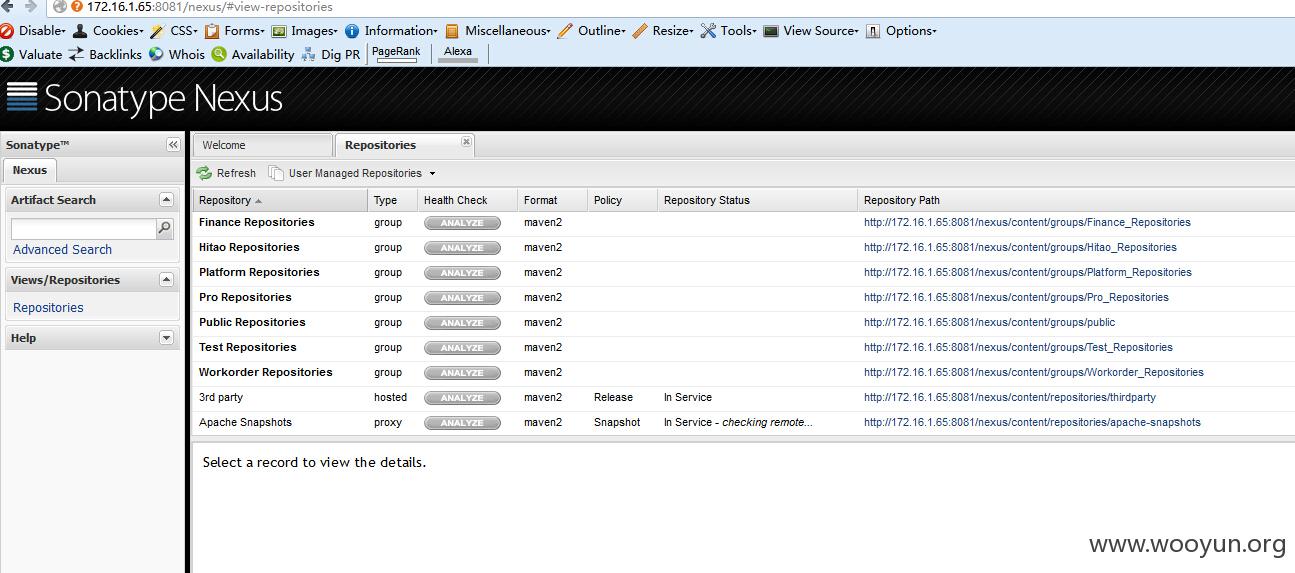1295x573 pixels.
Task: Click the Refresh icon in repositories toolbar
Action: coord(204,173)
